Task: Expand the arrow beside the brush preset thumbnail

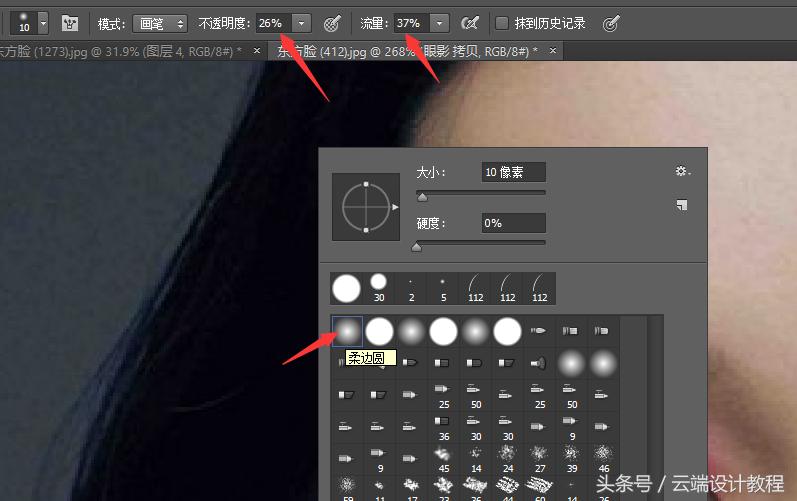Action: (43, 23)
